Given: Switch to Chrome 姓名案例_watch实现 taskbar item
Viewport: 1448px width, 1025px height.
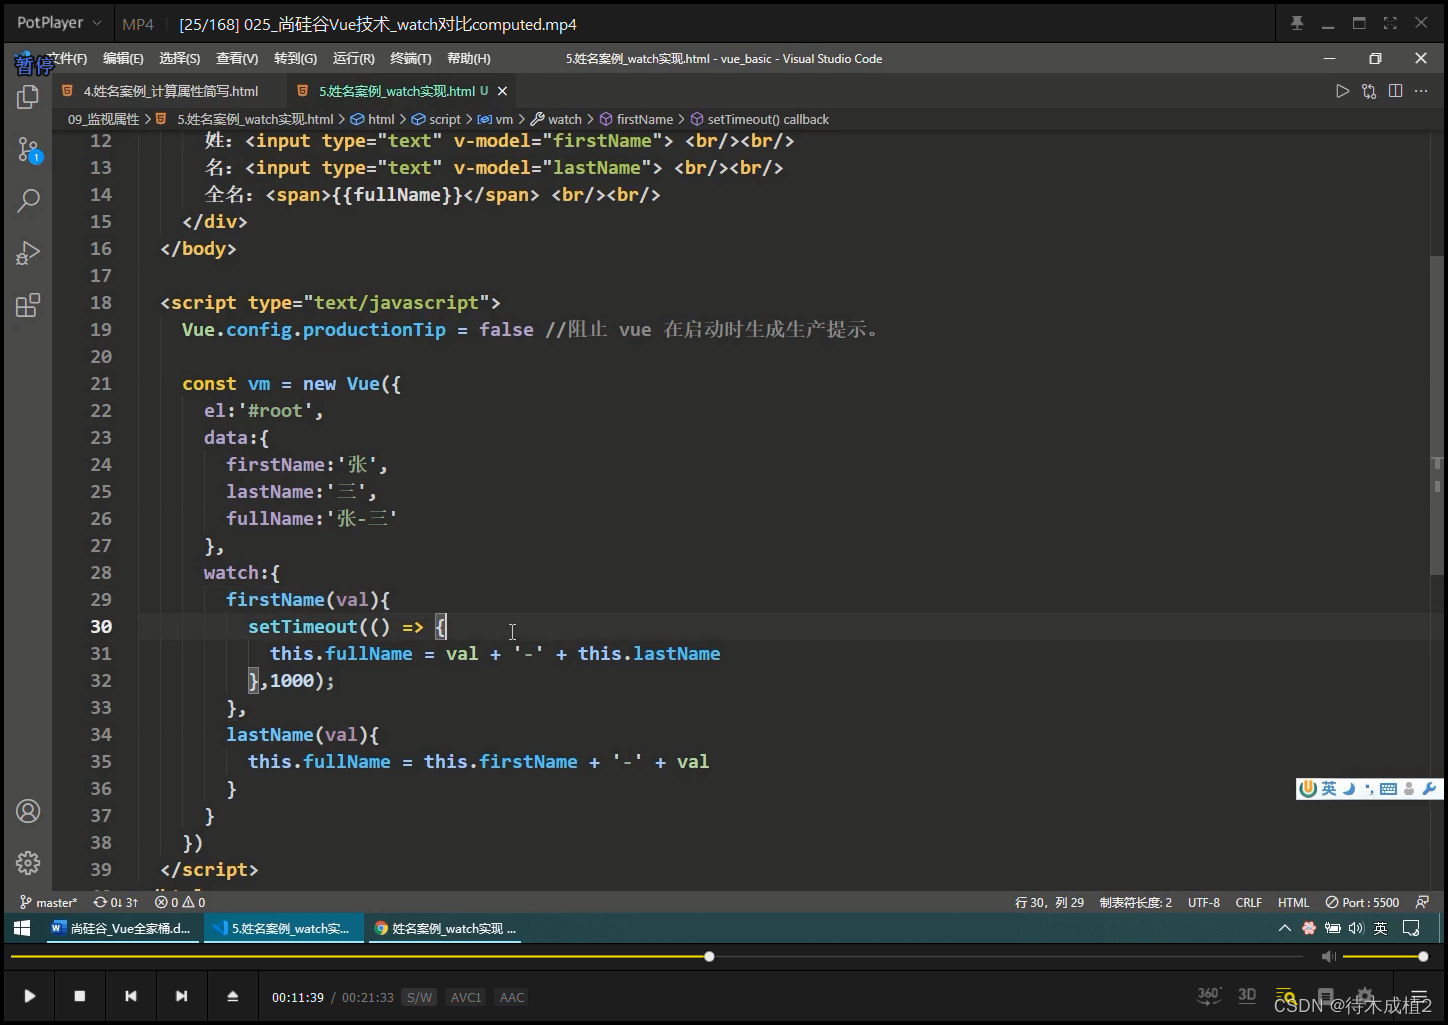Looking at the screenshot, I should tap(445, 928).
